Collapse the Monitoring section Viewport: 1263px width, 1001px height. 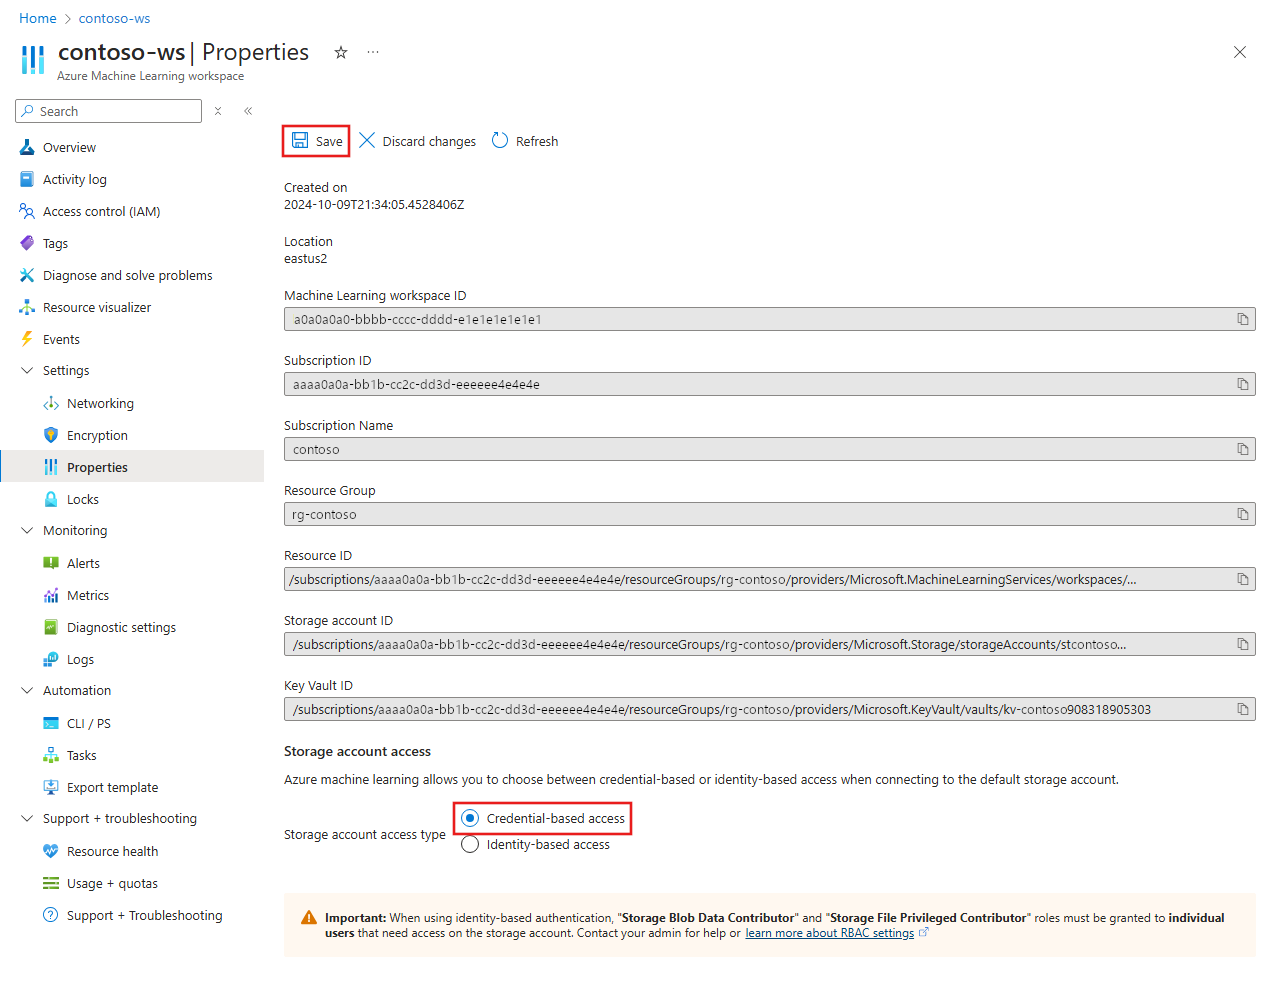(27, 530)
